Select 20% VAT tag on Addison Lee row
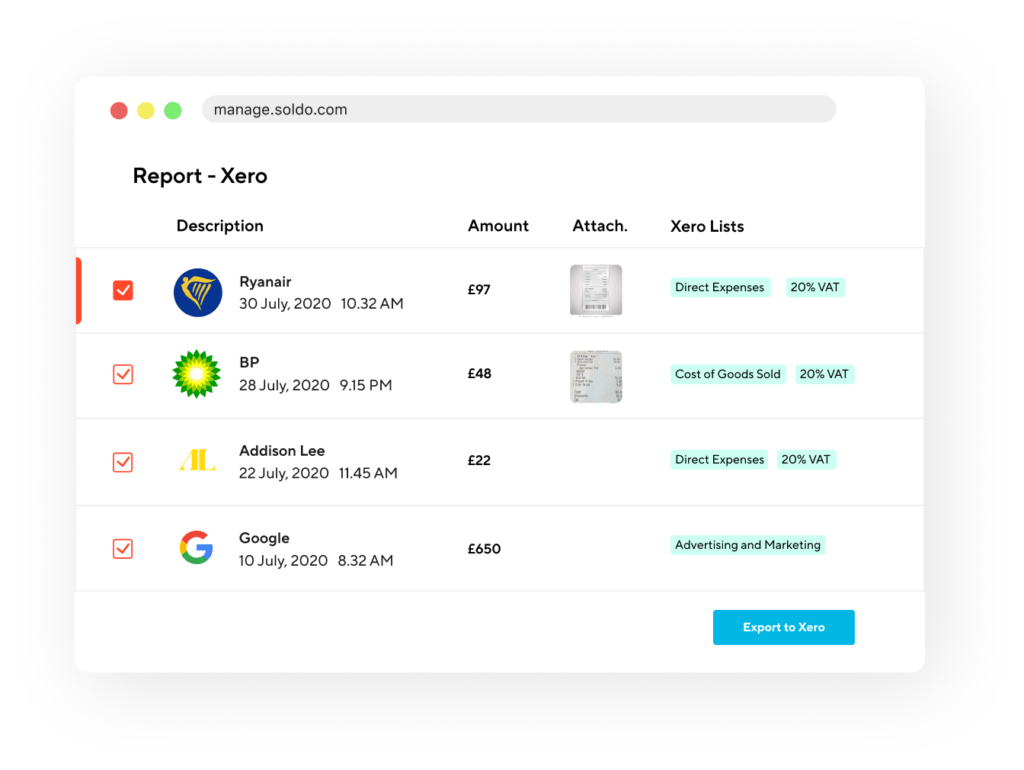 [x=806, y=460]
